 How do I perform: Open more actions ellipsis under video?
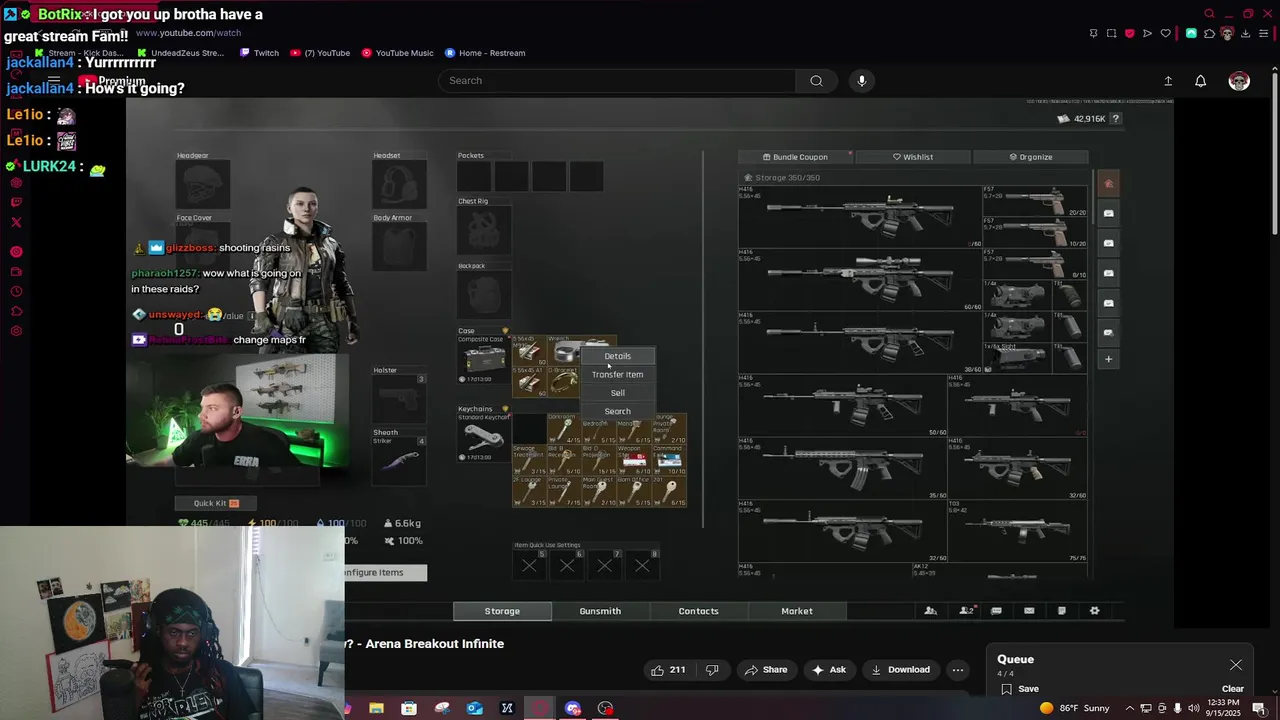[958, 670]
